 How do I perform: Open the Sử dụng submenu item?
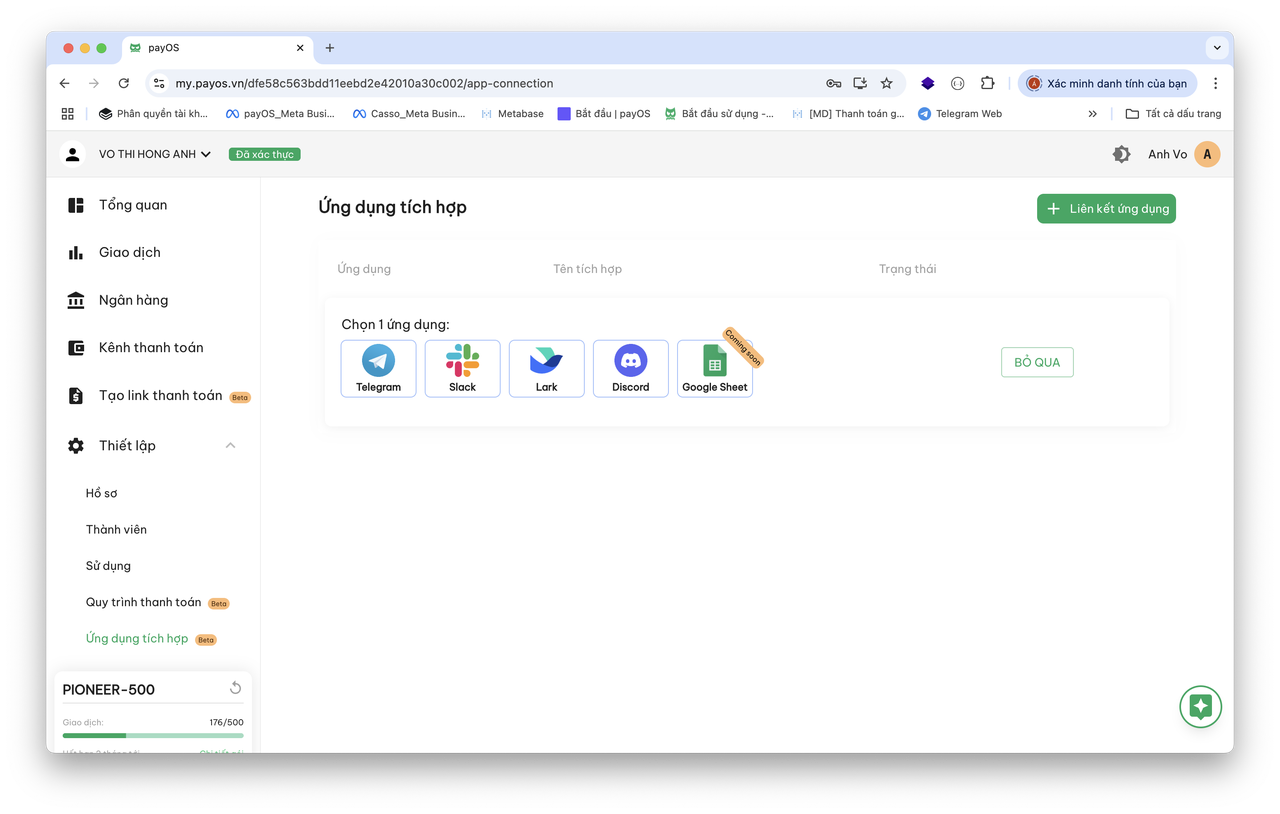(108, 566)
